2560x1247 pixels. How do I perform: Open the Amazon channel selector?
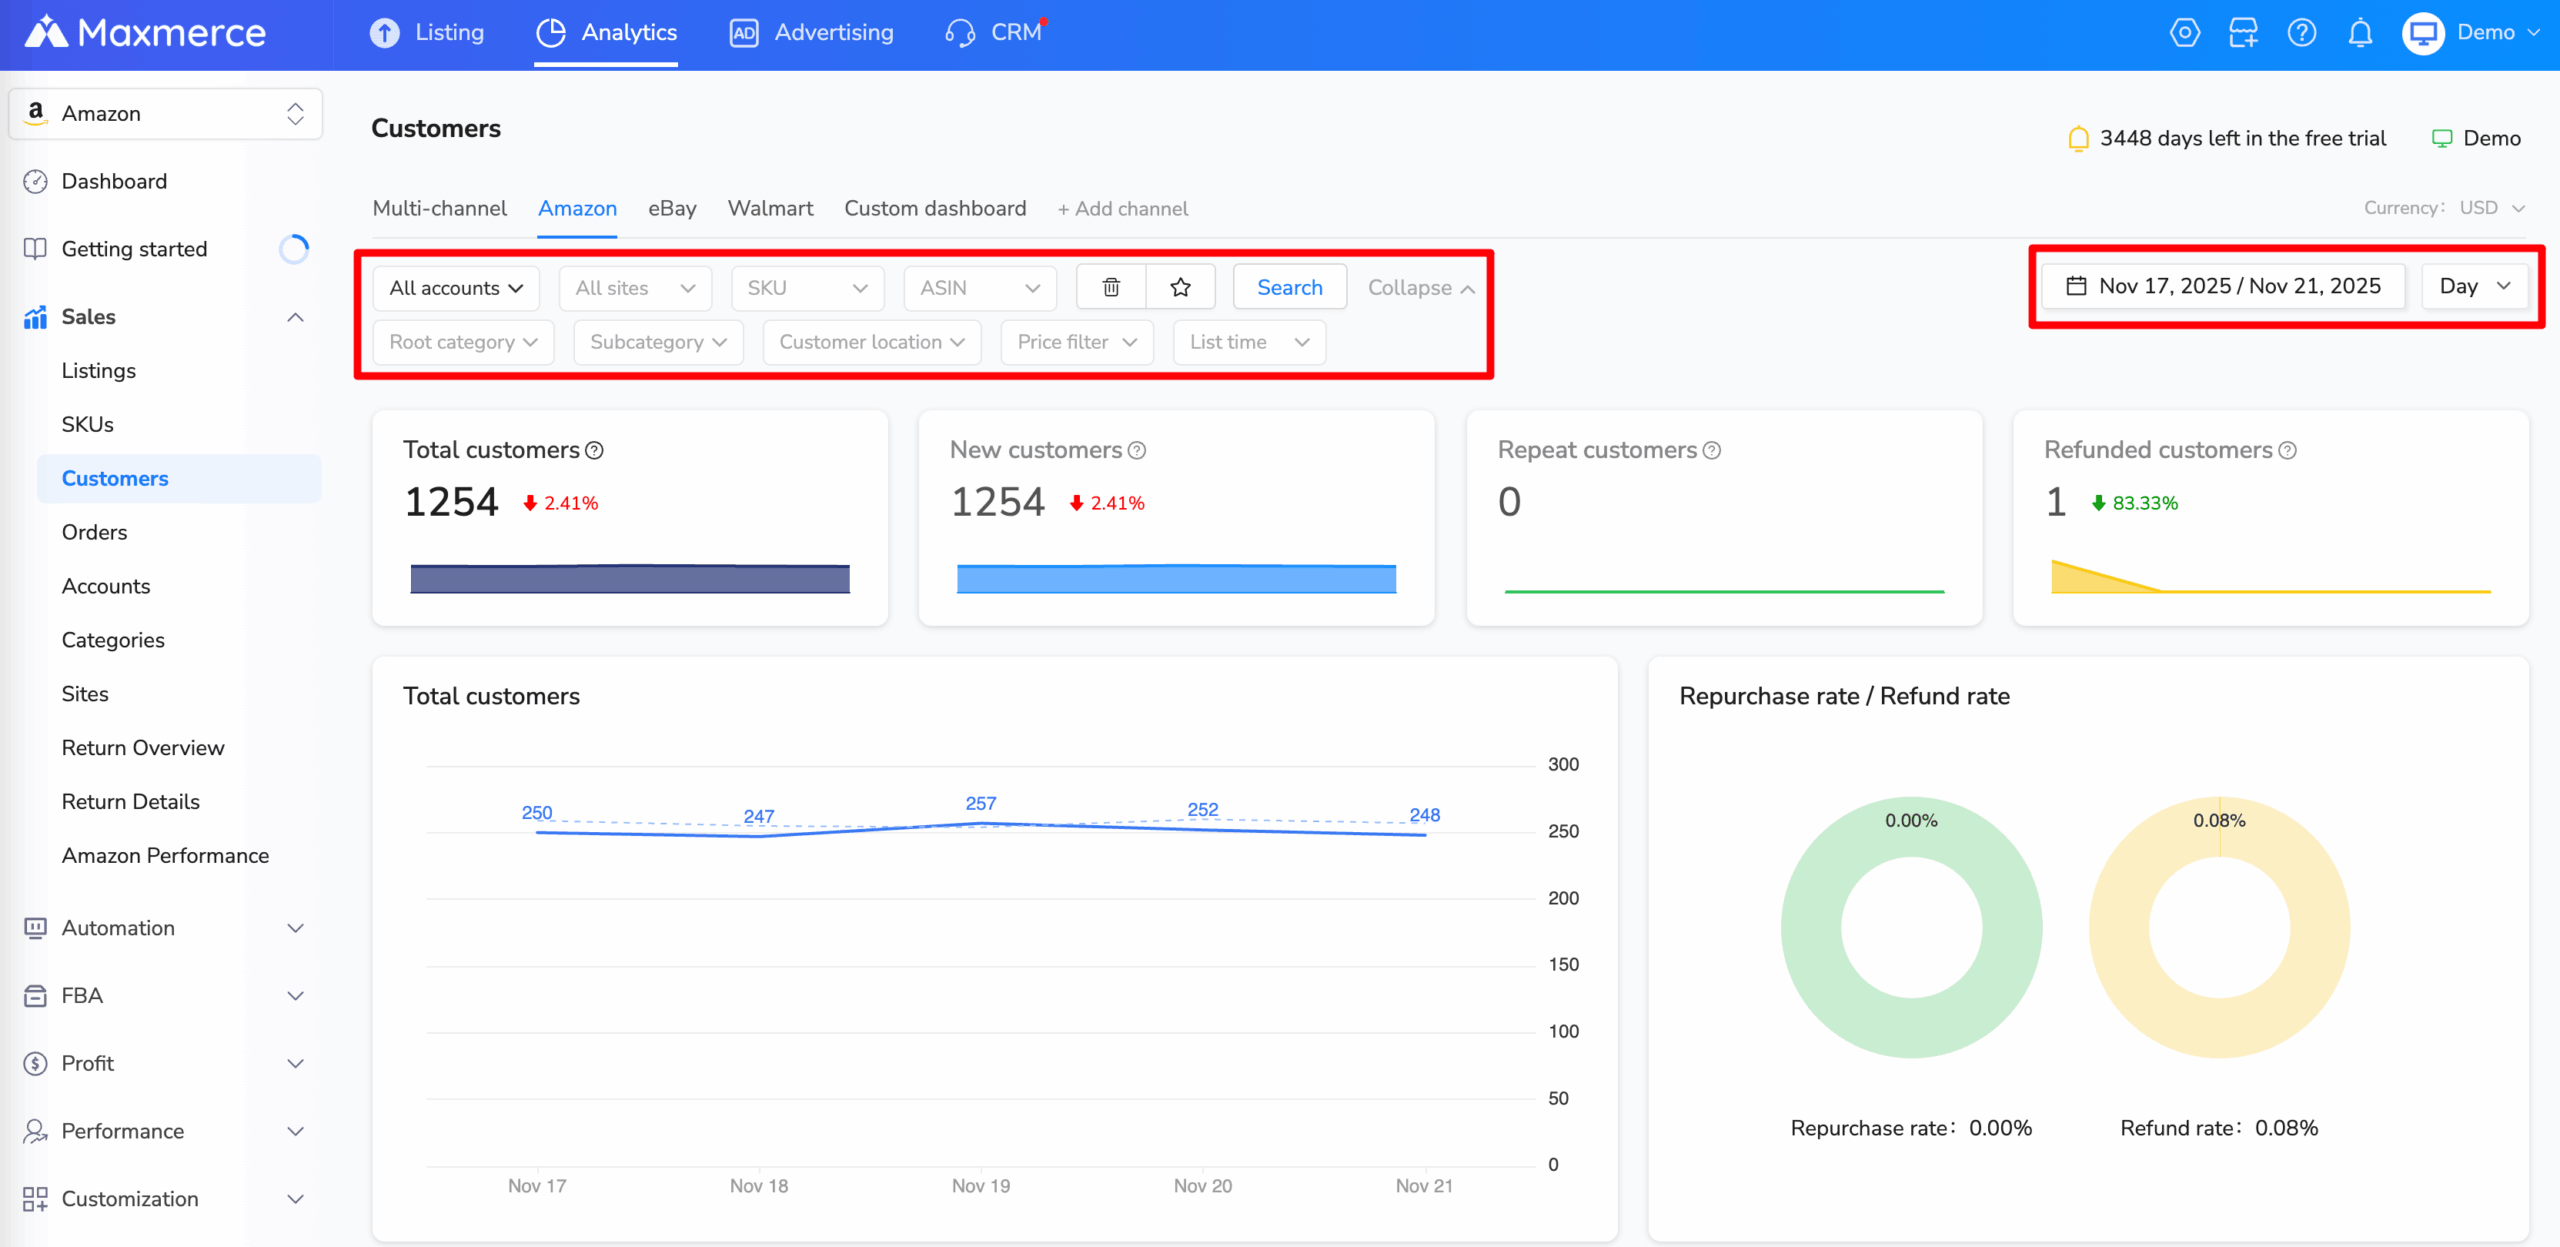tap(165, 113)
